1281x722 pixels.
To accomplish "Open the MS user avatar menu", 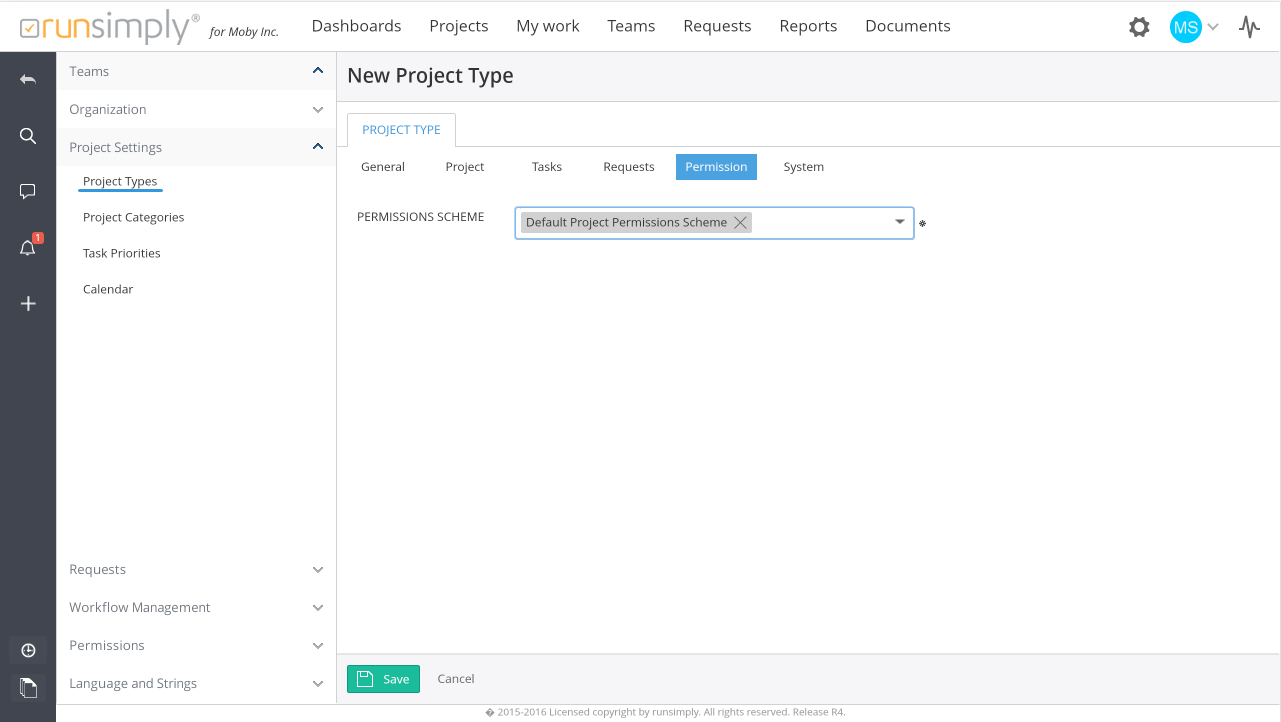I will [1186, 27].
